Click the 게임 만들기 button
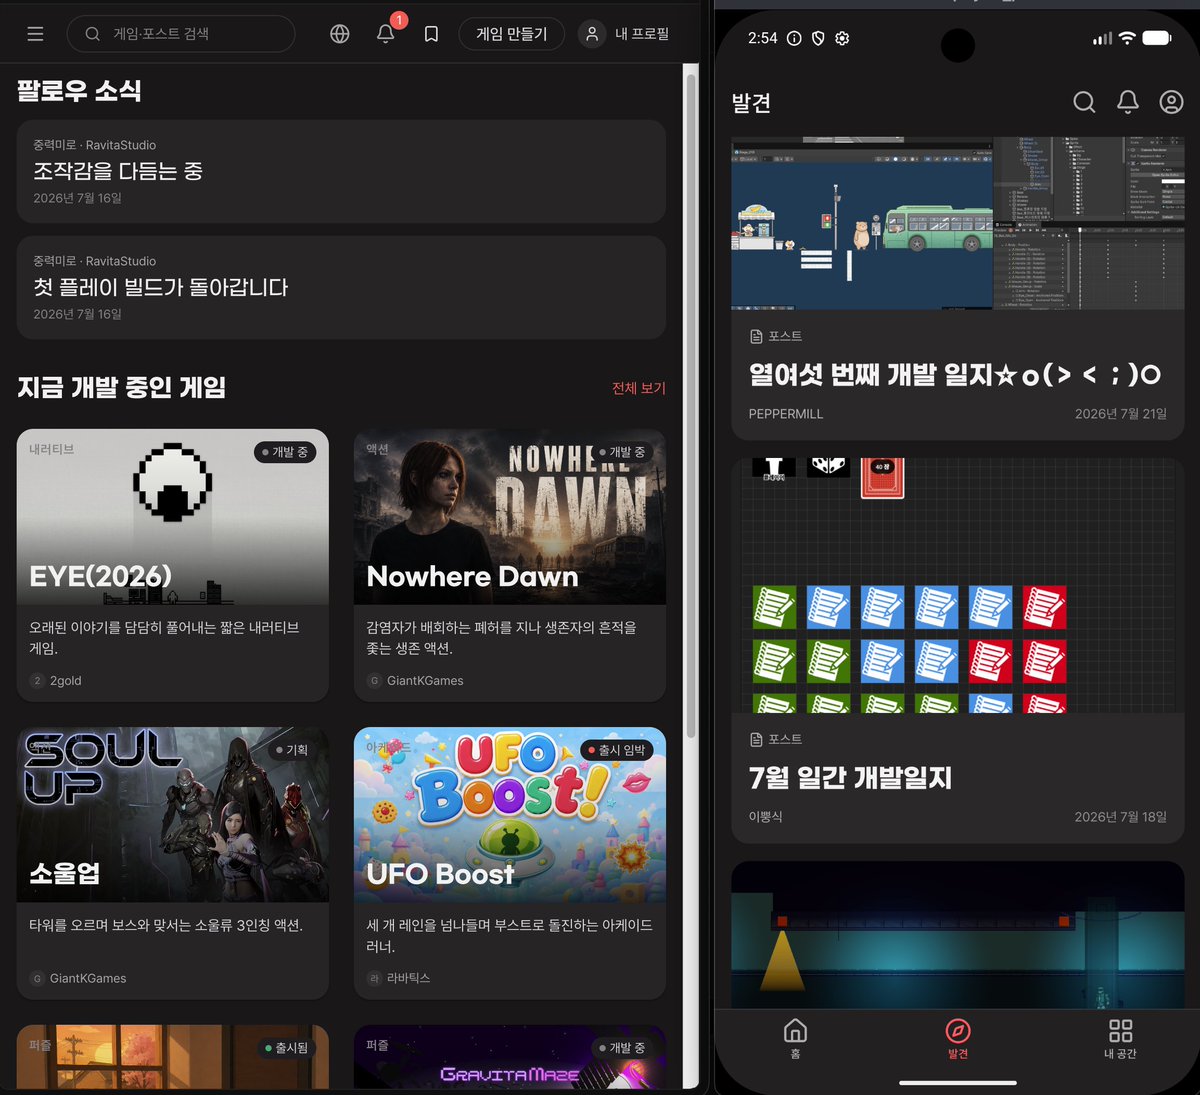This screenshot has width=1200, height=1095. click(x=511, y=34)
